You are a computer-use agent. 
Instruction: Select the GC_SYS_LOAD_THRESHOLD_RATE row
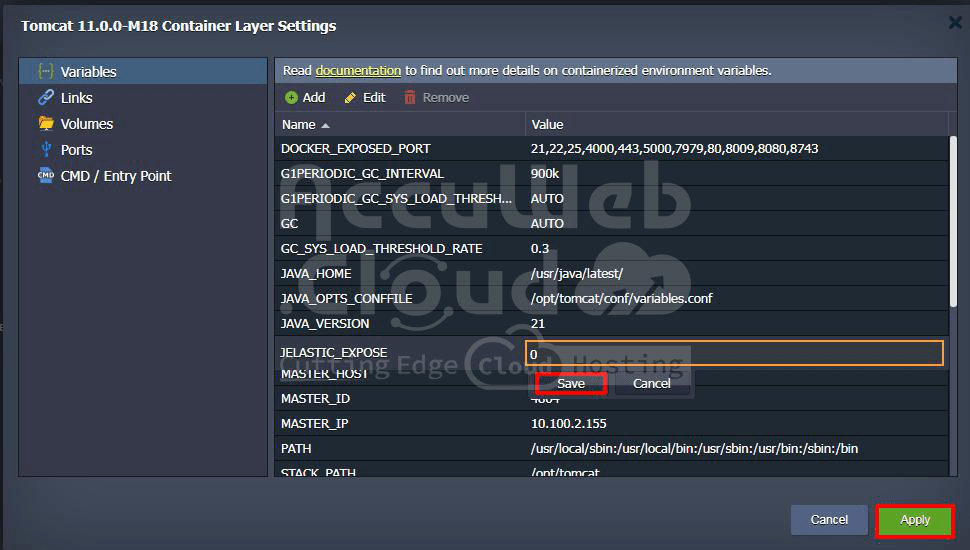click(612, 248)
